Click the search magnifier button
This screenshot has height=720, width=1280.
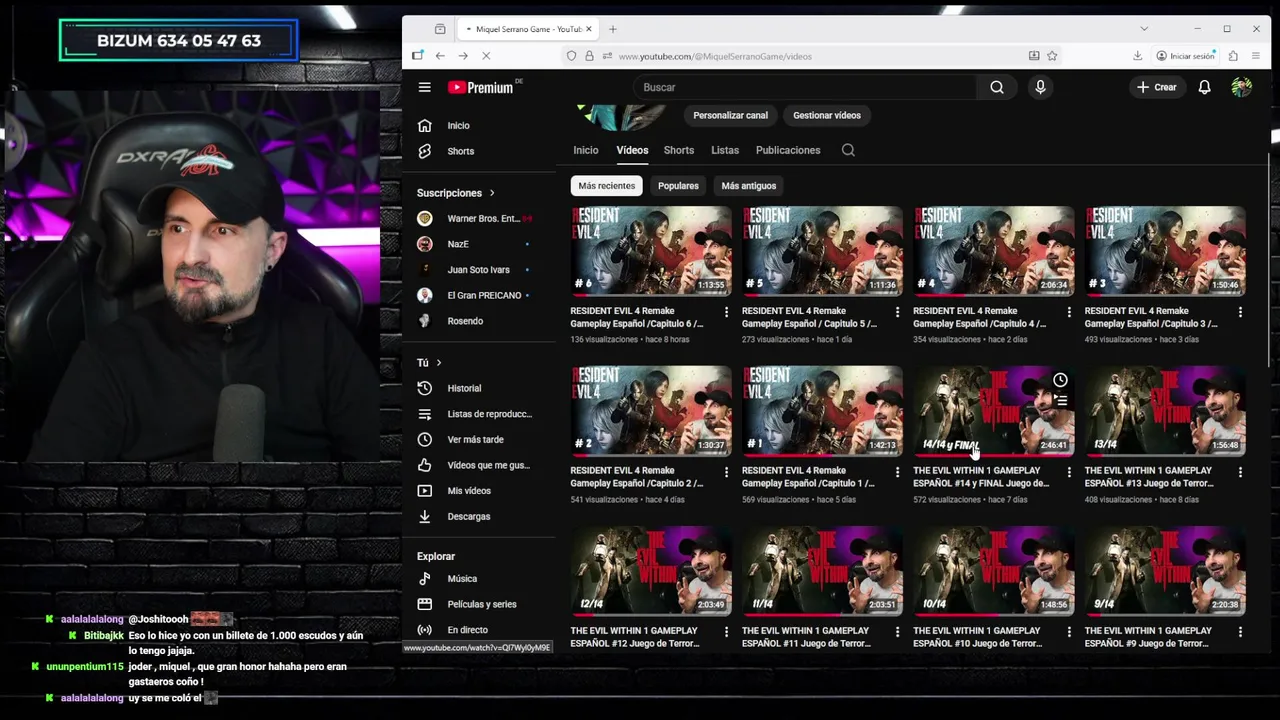(997, 87)
